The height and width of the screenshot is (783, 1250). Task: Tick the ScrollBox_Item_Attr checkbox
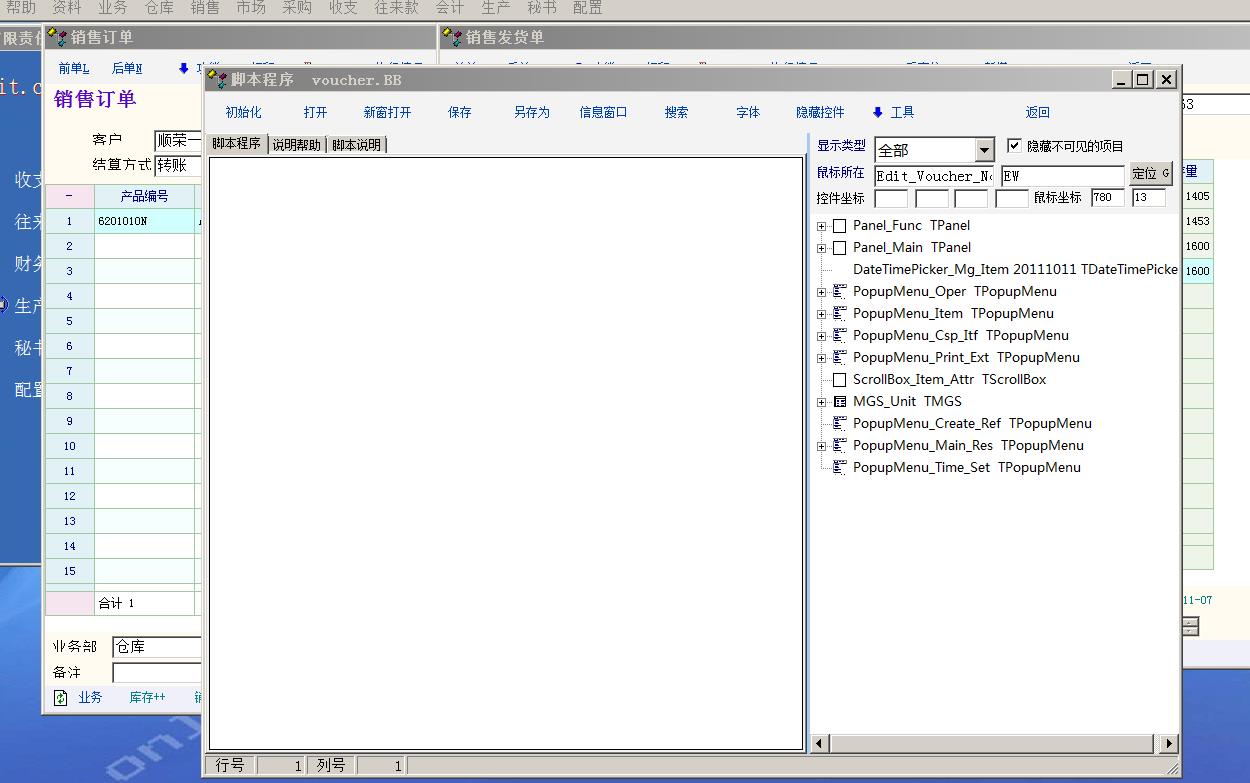coord(840,380)
